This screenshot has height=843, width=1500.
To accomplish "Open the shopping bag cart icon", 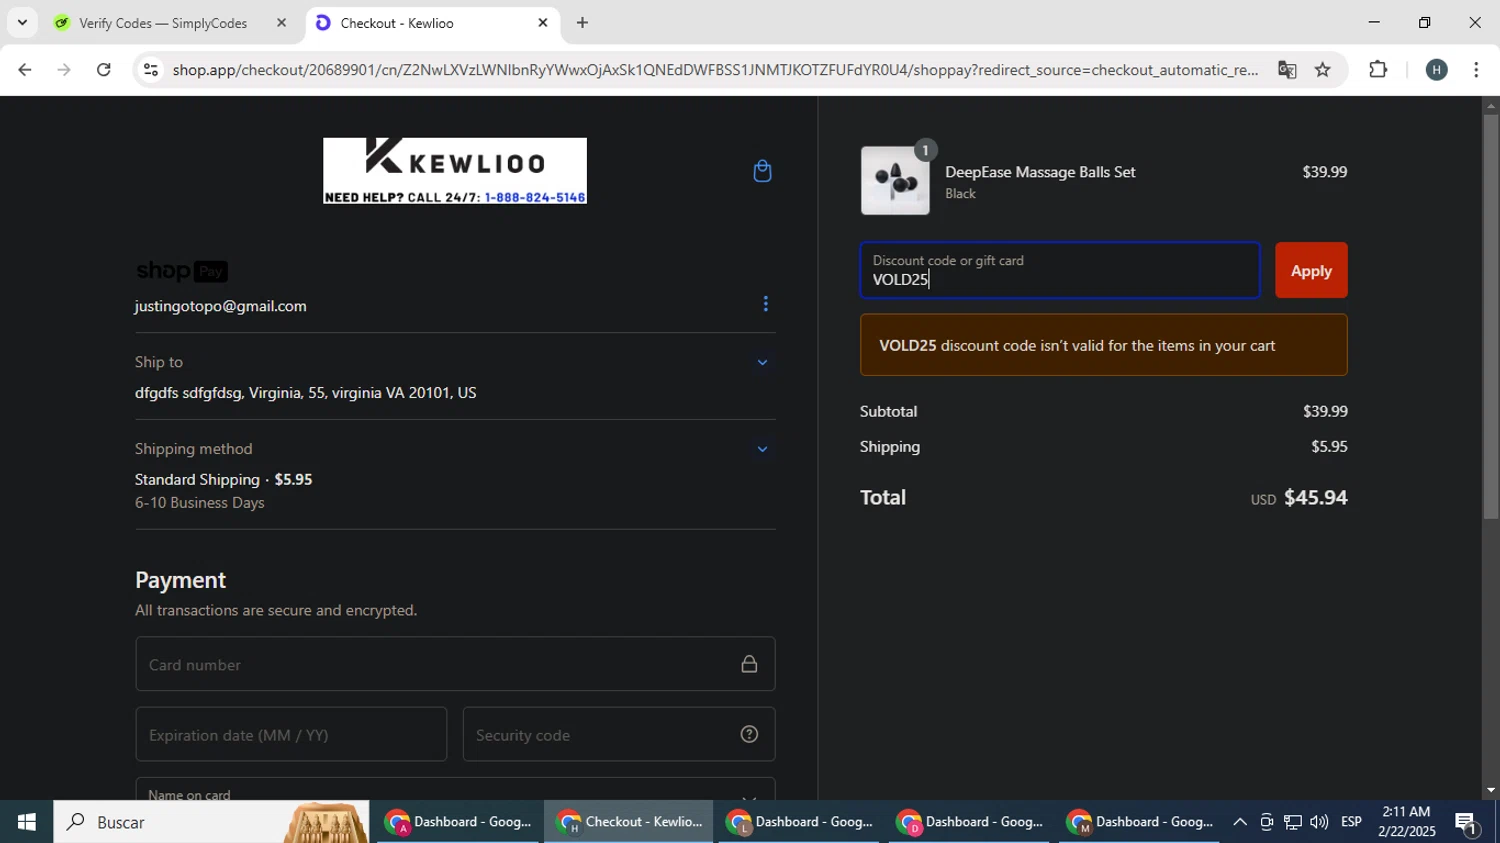I will (x=762, y=171).
